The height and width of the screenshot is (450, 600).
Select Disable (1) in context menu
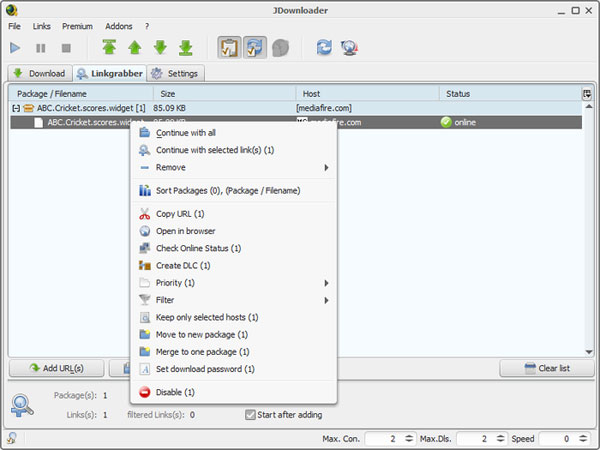[x=175, y=392]
